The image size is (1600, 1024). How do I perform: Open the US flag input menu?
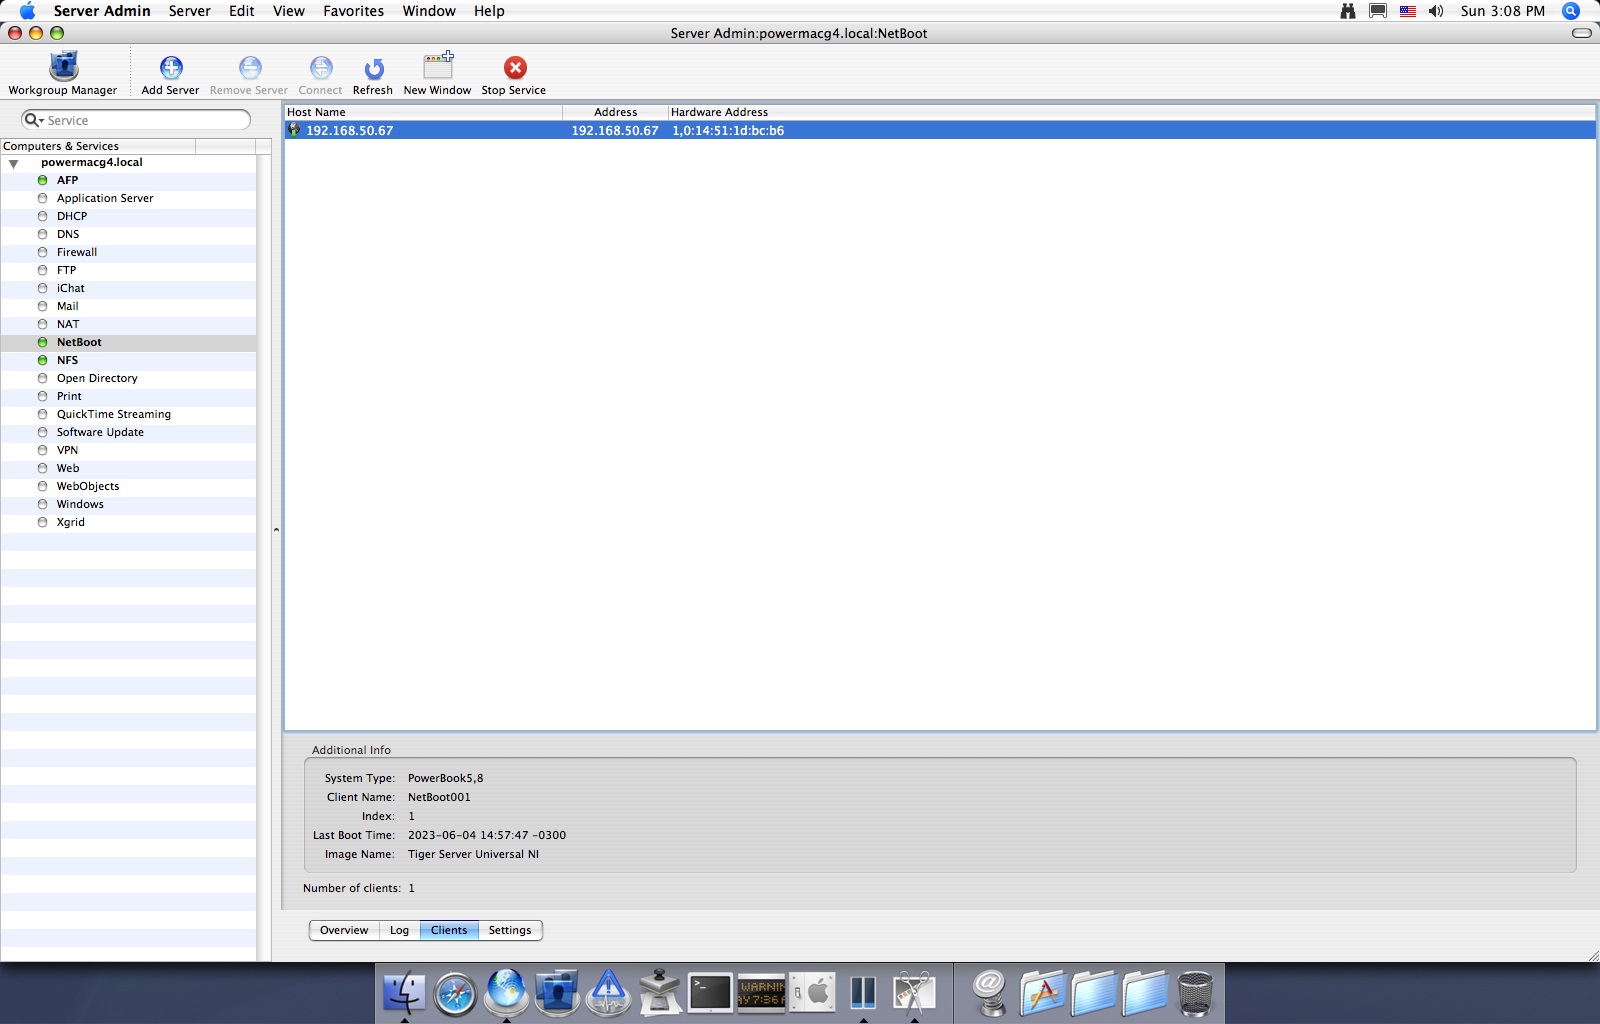click(1407, 11)
